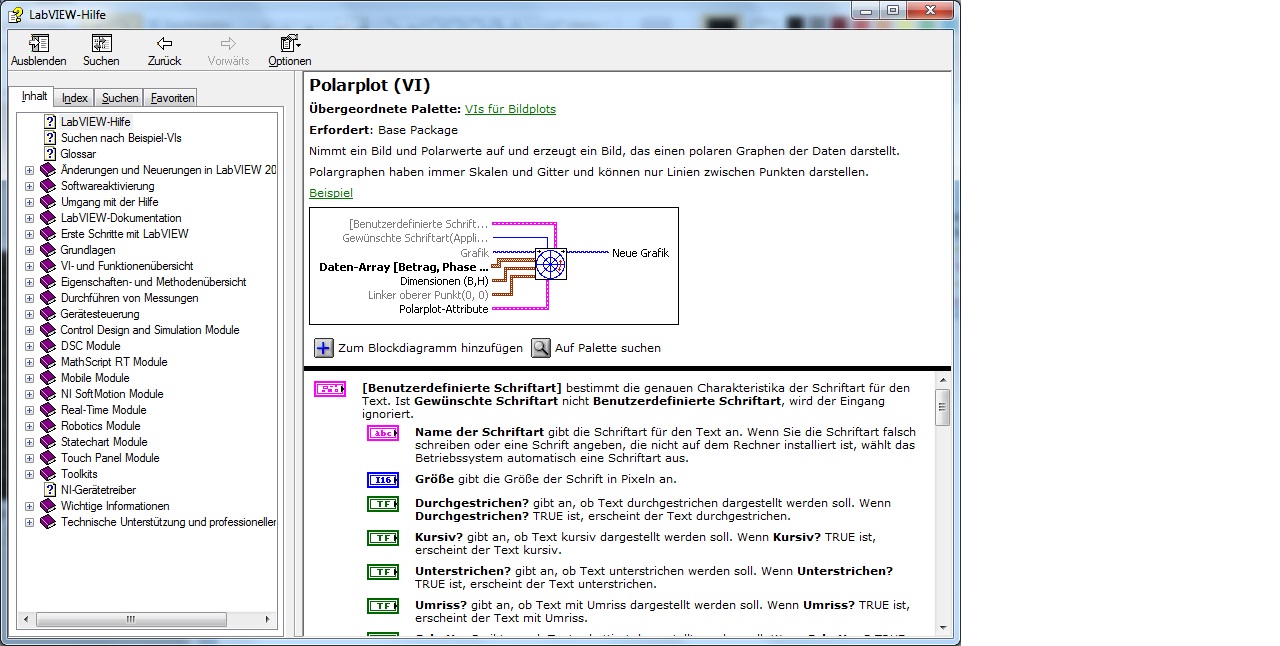Click the Dimensionen (B,H) terminal label
The image size is (1280, 646).
pyautogui.click(x=444, y=281)
